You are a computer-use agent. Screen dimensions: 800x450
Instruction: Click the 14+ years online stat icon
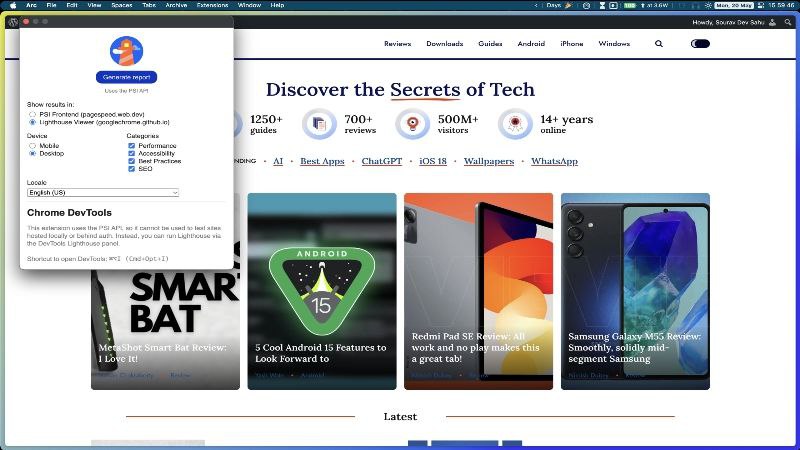pyautogui.click(x=515, y=123)
